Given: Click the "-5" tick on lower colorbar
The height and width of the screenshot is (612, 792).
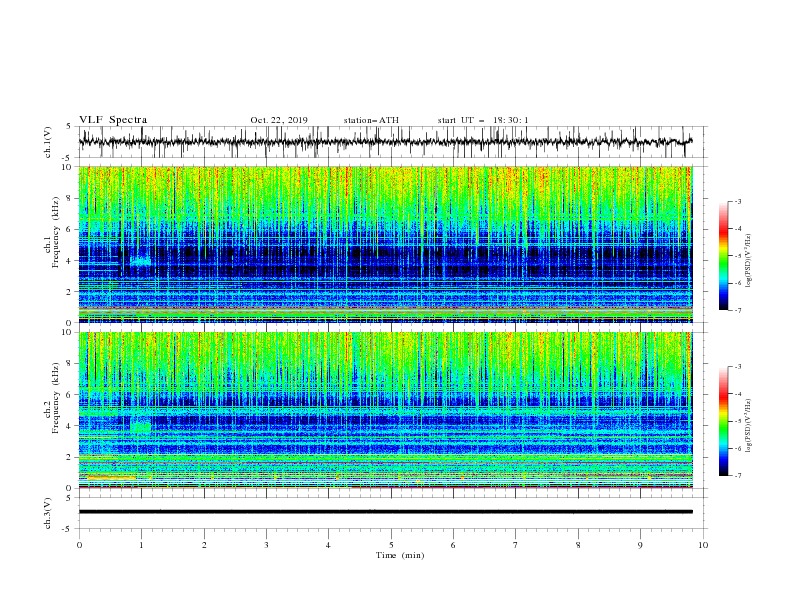Looking at the screenshot, I should tap(738, 421).
